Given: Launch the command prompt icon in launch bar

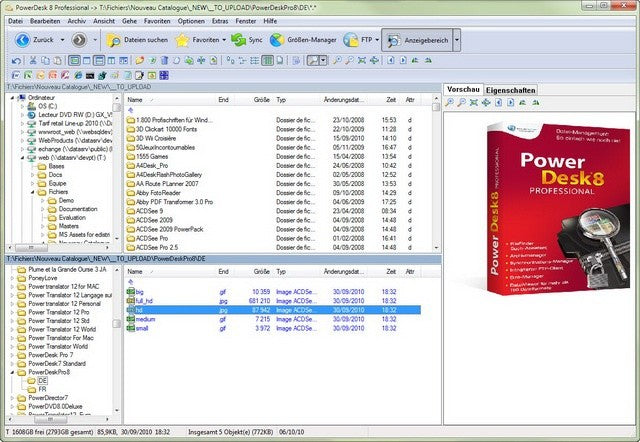Looking at the screenshot, I should coord(90,76).
